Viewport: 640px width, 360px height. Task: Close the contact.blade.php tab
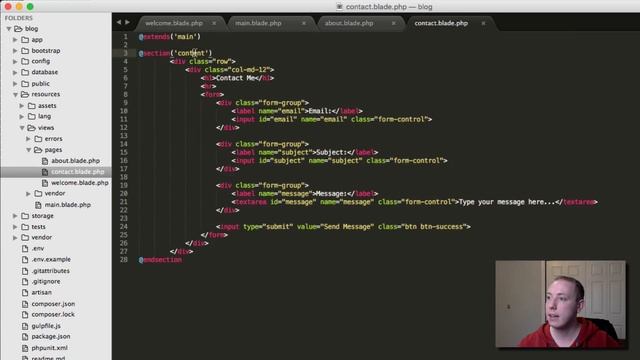(x=483, y=23)
